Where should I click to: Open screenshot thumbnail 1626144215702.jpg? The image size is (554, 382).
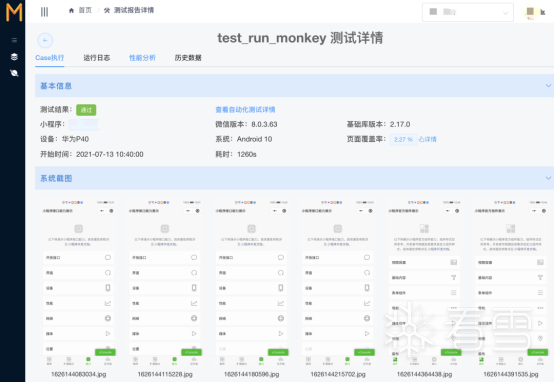(x=338, y=282)
